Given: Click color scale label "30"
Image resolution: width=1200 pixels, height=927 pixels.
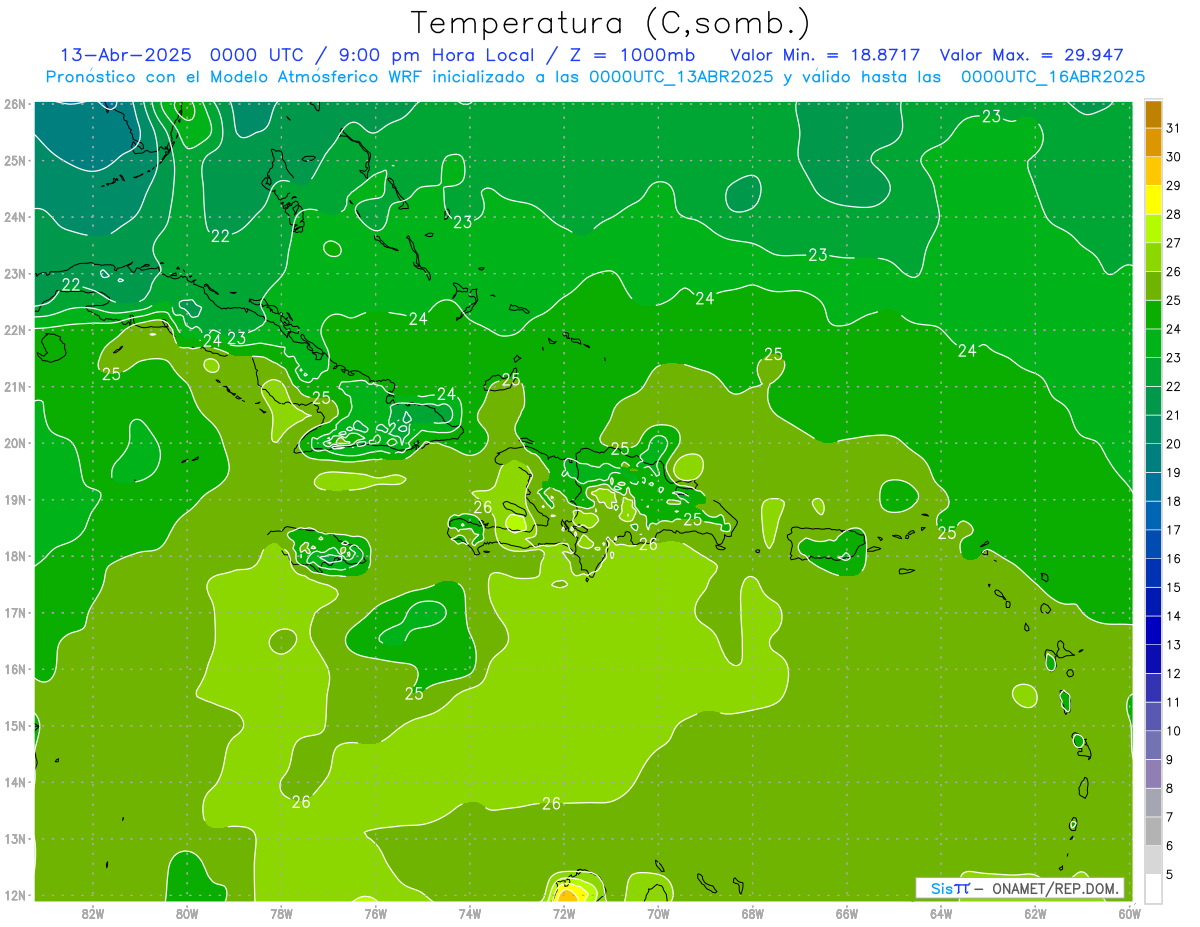Looking at the screenshot, I should (x=1174, y=157).
